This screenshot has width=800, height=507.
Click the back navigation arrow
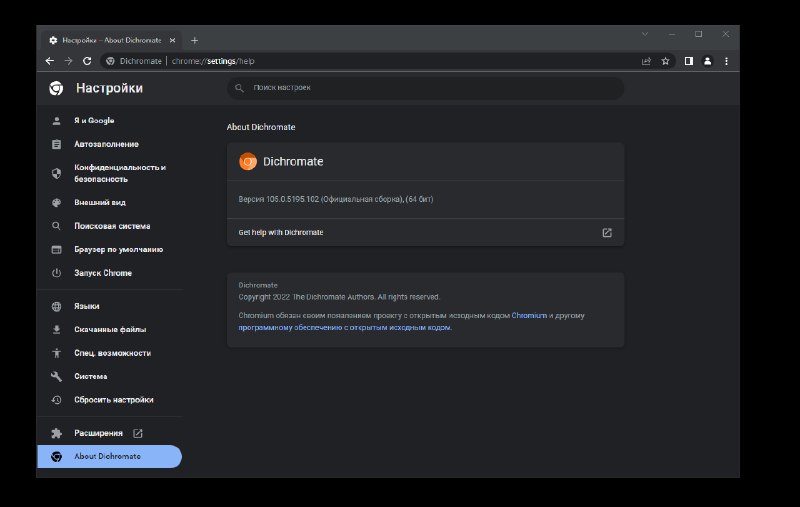(x=49, y=61)
